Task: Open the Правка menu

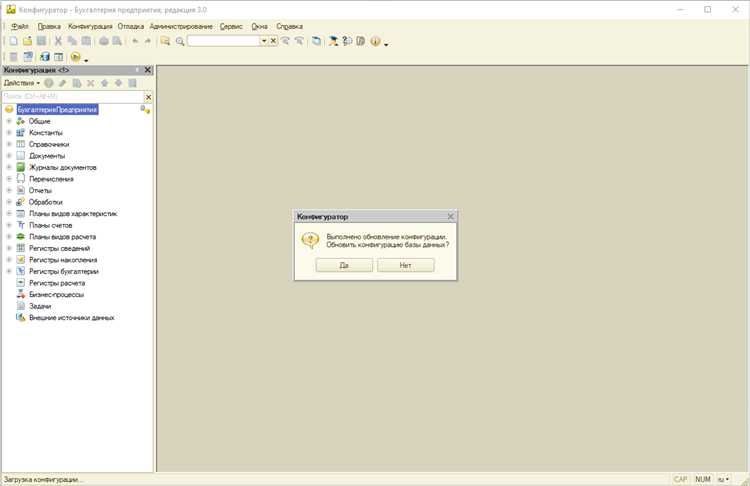Action: point(49,26)
